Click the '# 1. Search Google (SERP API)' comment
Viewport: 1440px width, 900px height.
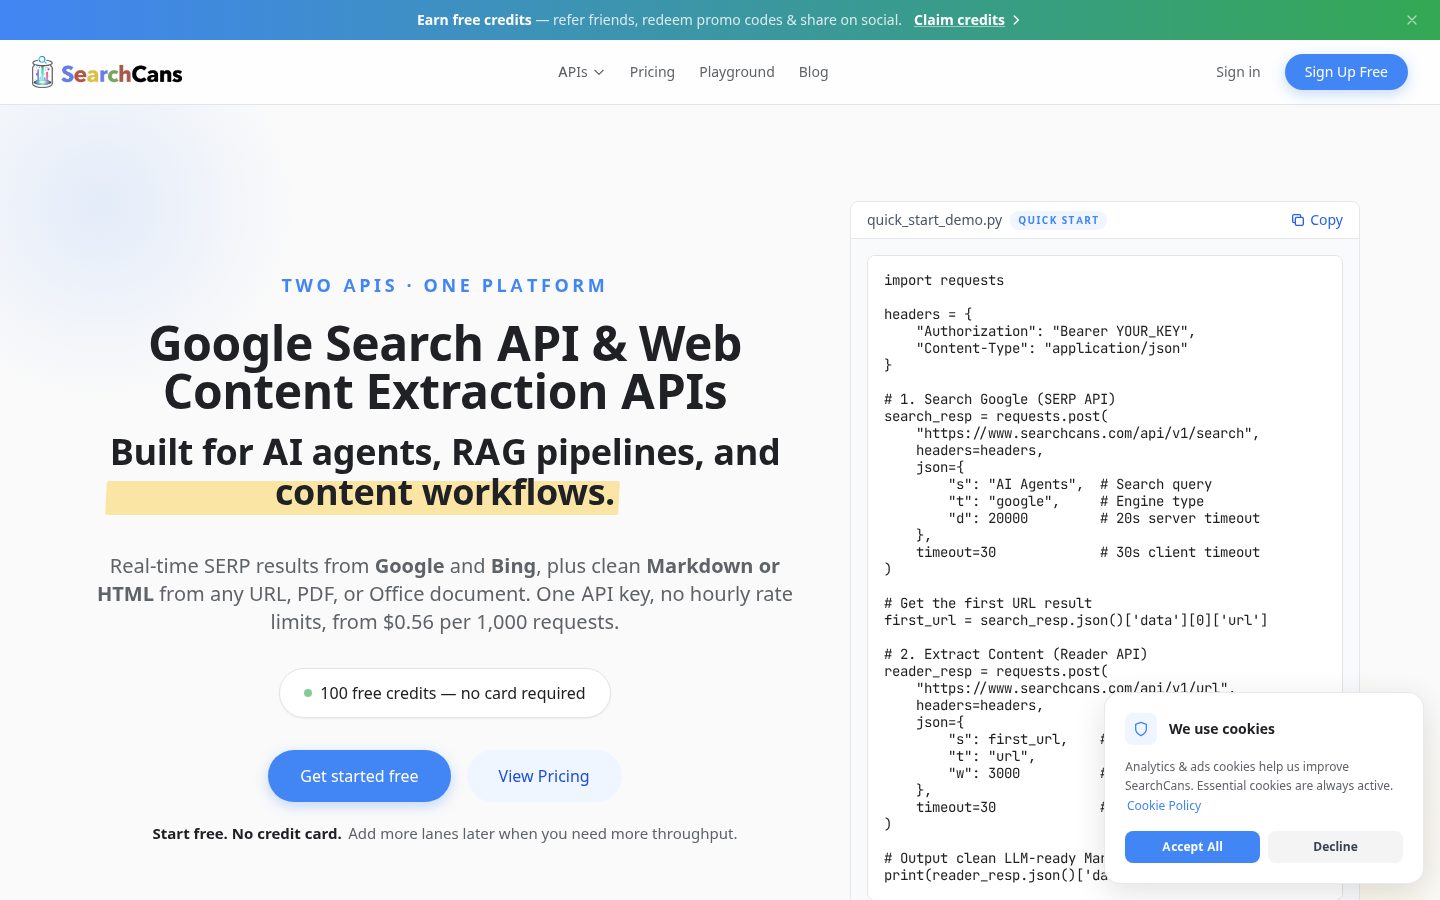[x=1000, y=399]
